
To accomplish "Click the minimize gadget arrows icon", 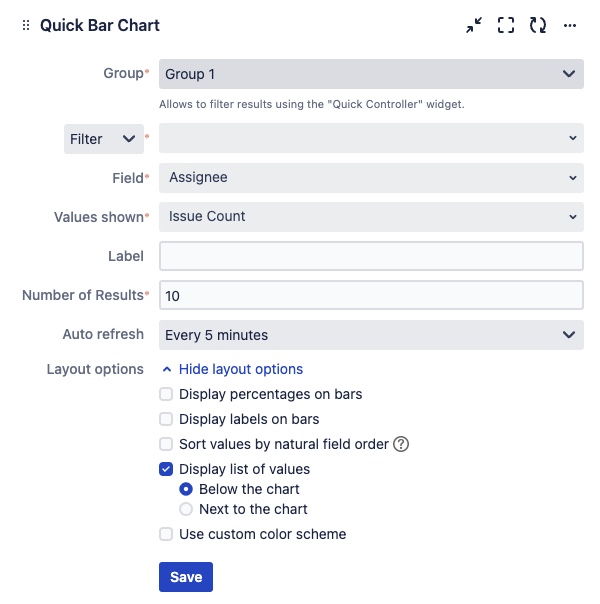I will coord(474,26).
